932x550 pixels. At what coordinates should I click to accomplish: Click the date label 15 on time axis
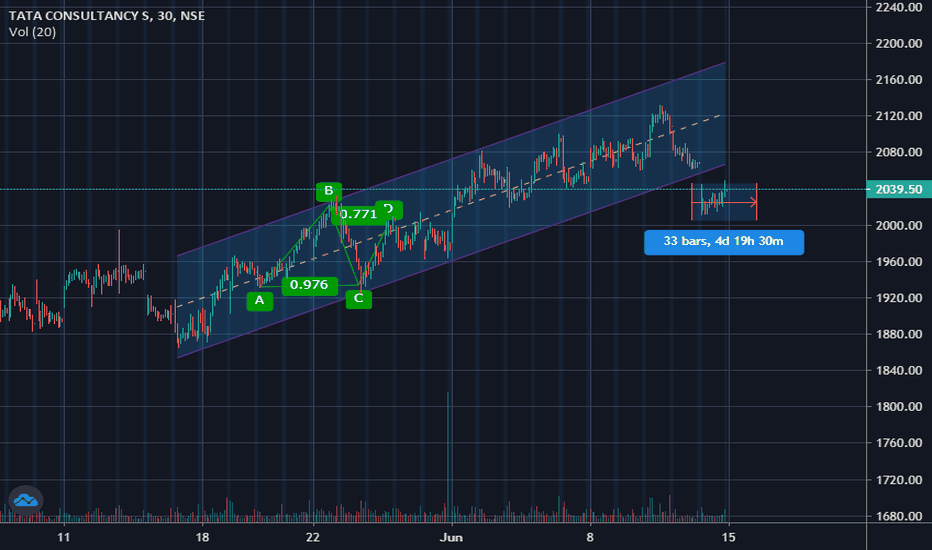tap(728, 538)
